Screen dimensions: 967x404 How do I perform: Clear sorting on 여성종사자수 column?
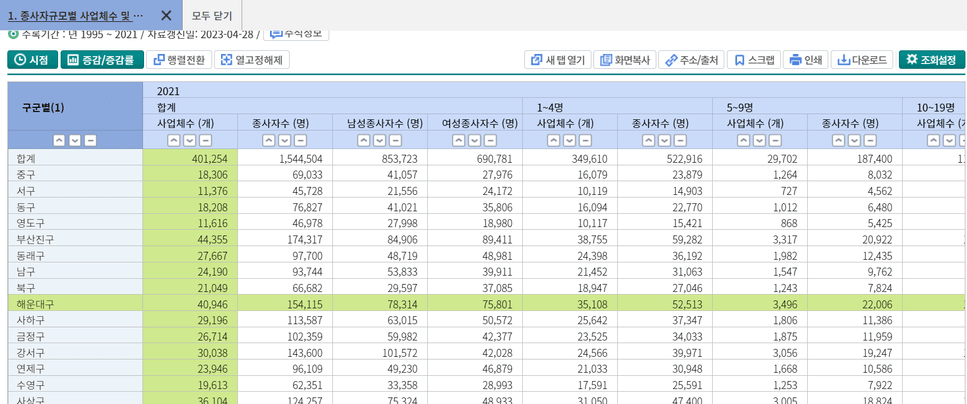(x=490, y=141)
